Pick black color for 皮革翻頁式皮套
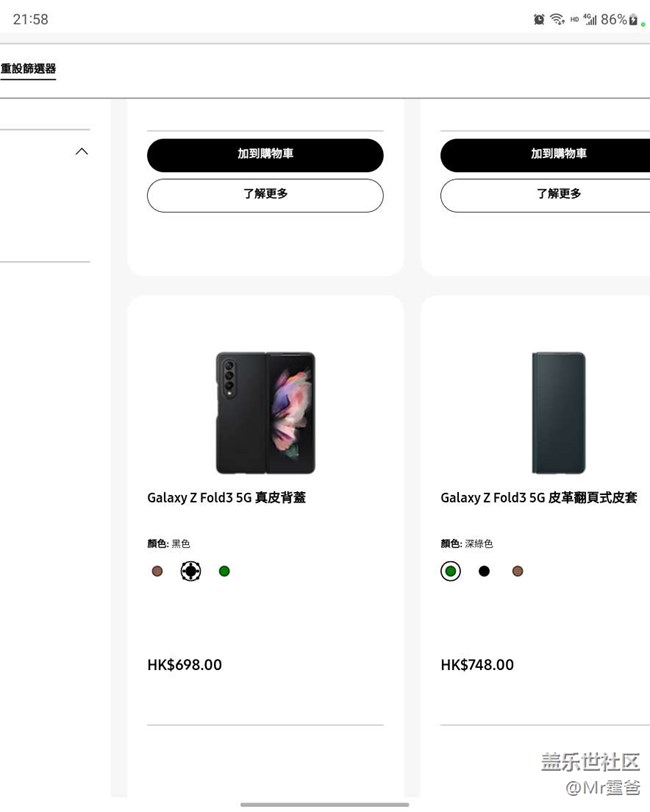Viewport: 650px width, 812px height. [x=484, y=571]
